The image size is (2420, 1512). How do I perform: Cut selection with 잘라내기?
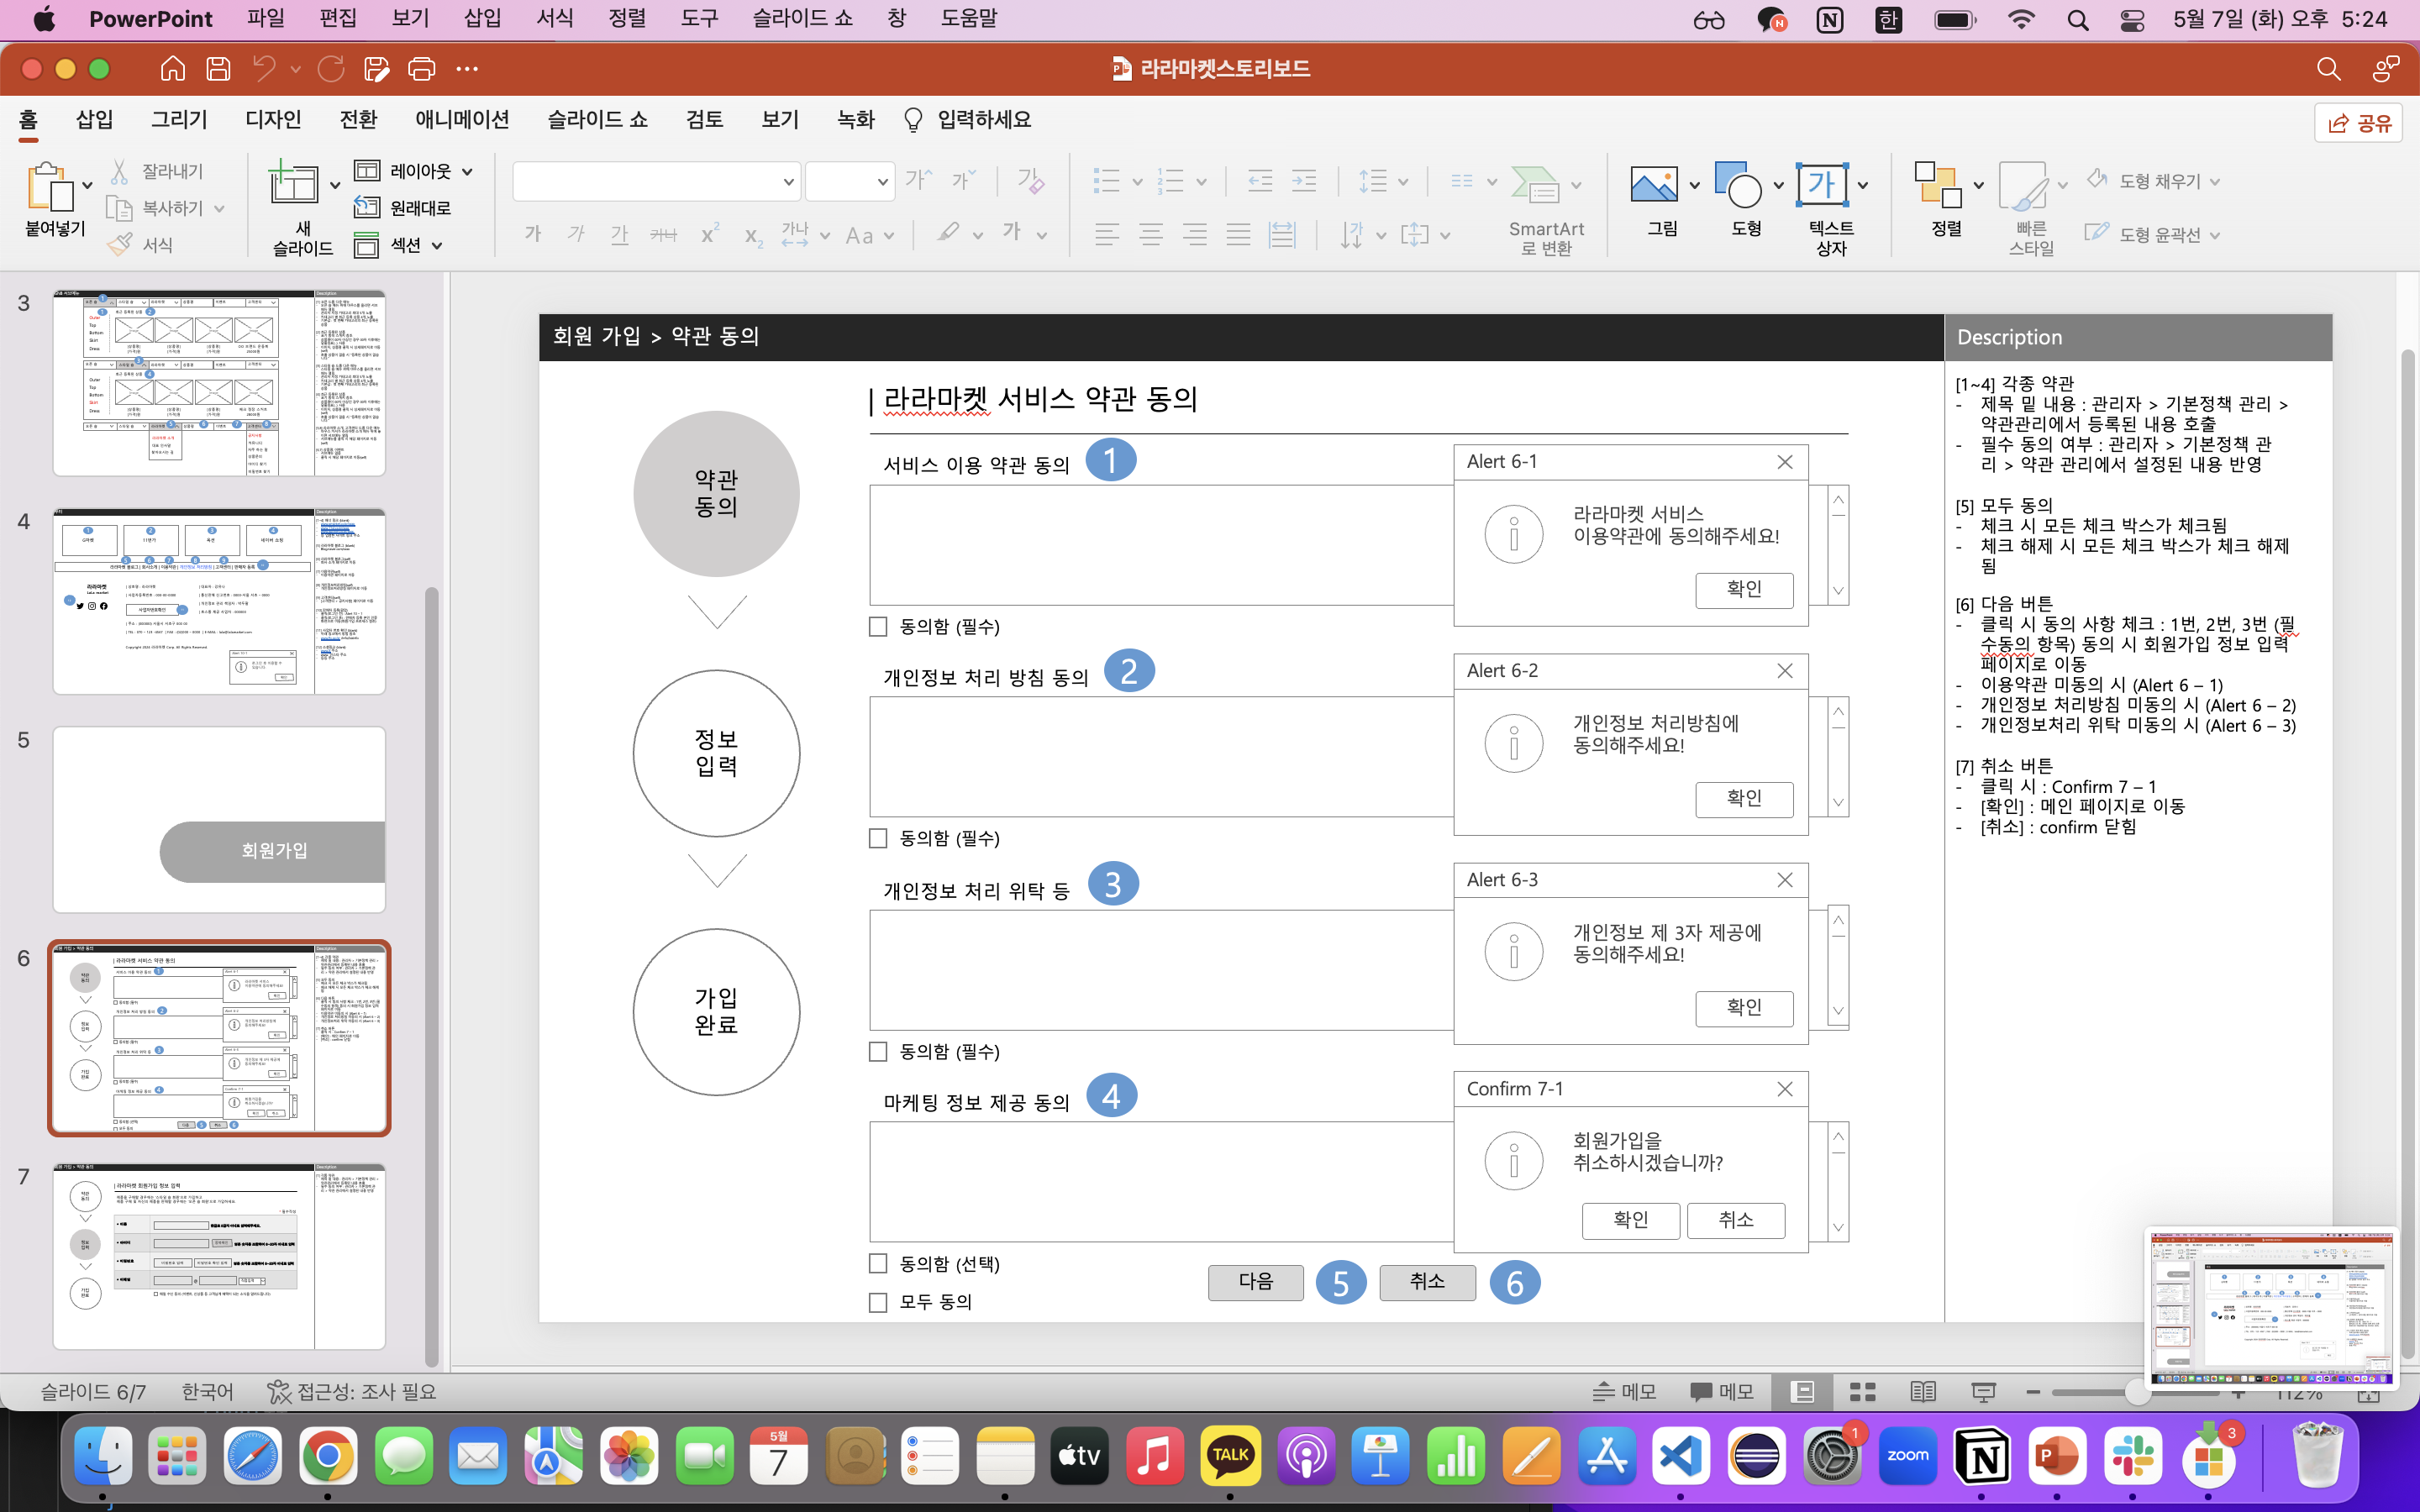click(156, 171)
